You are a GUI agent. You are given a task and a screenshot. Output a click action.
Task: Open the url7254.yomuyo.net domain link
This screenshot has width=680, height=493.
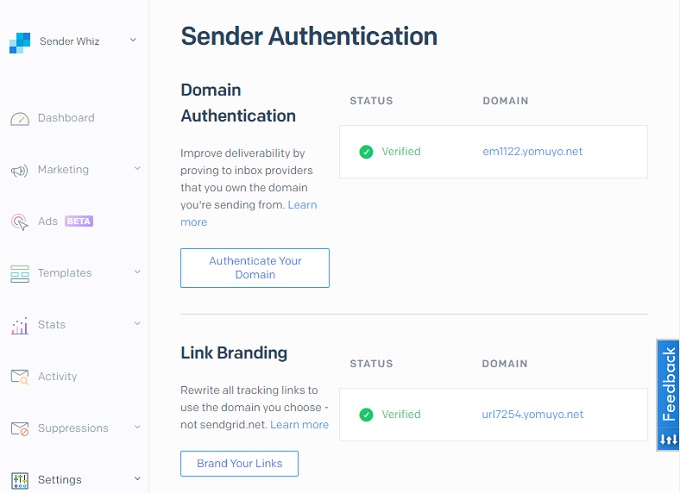tap(533, 414)
